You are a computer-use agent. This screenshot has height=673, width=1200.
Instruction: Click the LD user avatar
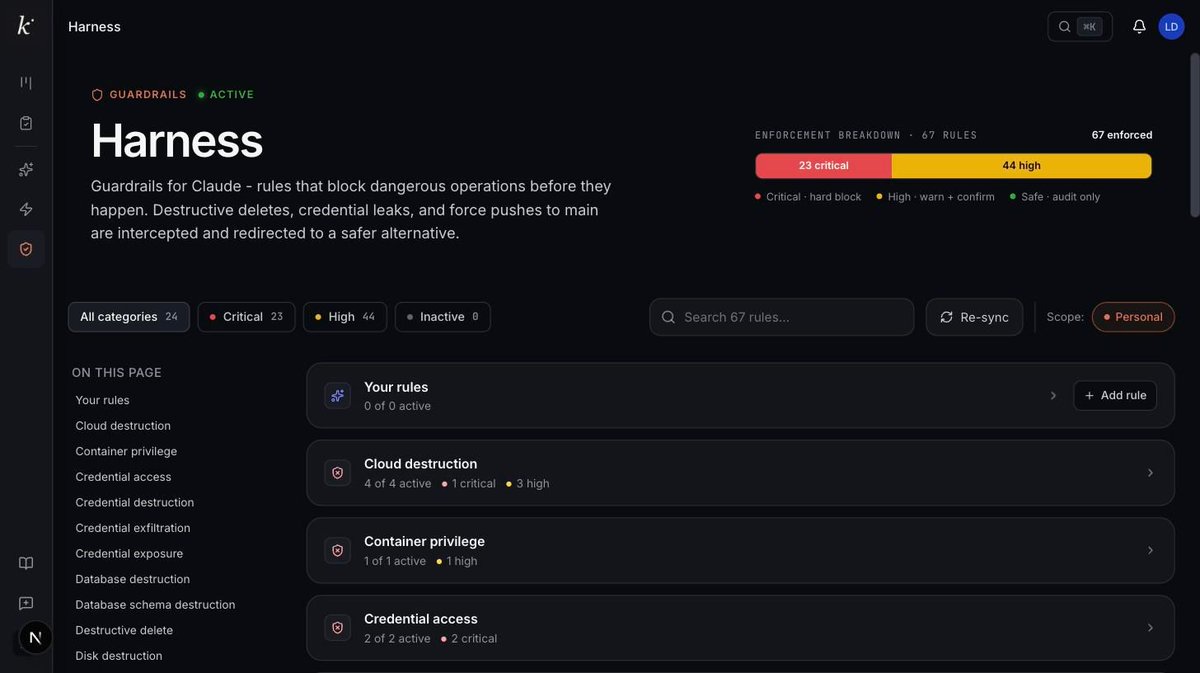[x=1171, y=27]
